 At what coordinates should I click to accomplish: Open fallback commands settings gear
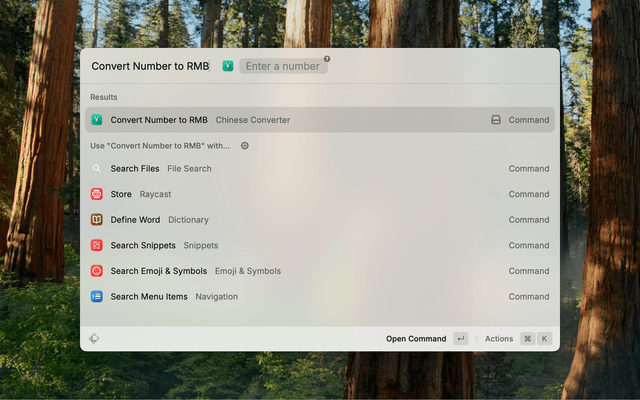click(x=244, y=146)
